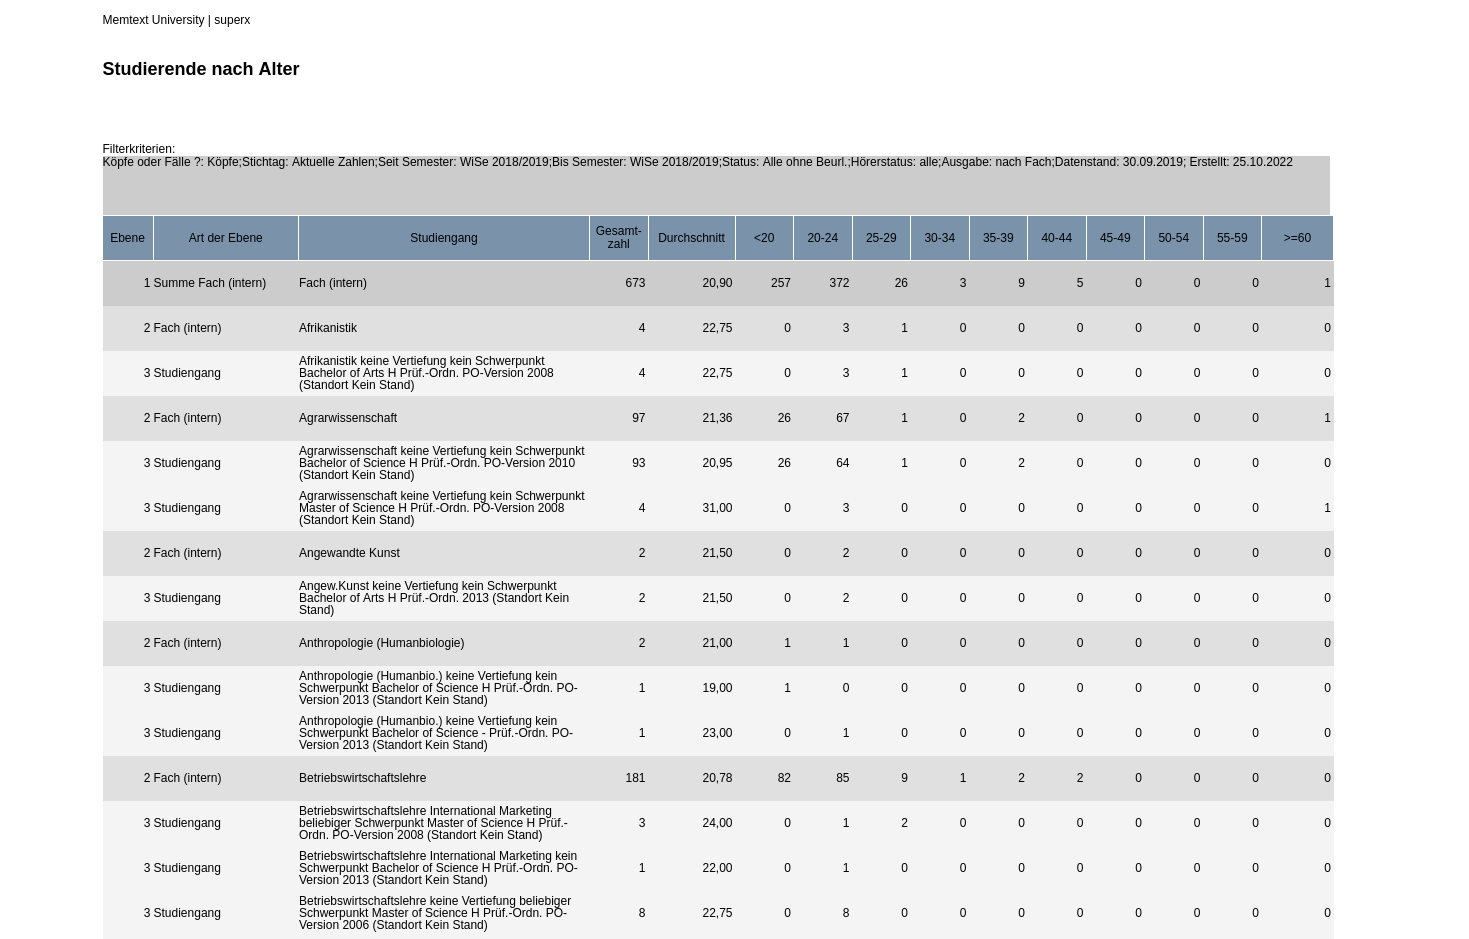Select the '25-29' age column header

point(881,238)
